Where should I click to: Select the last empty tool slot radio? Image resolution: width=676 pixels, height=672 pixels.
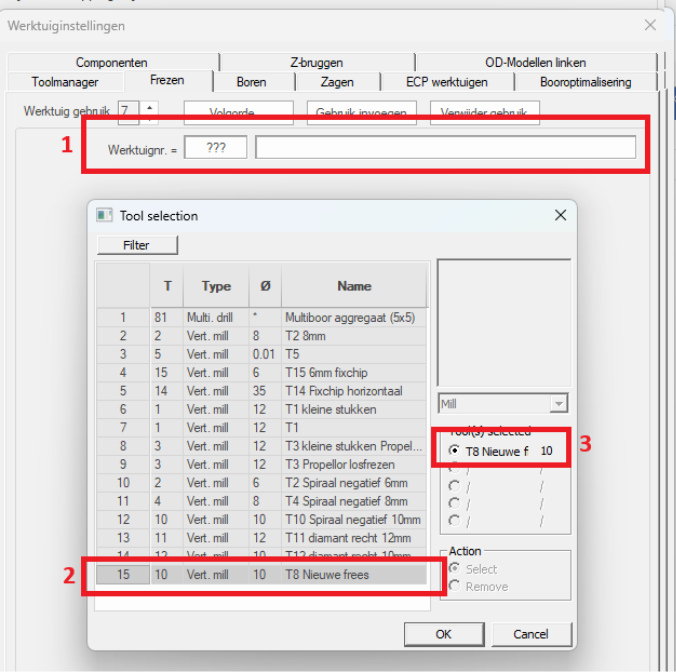(x=454, y=520)
